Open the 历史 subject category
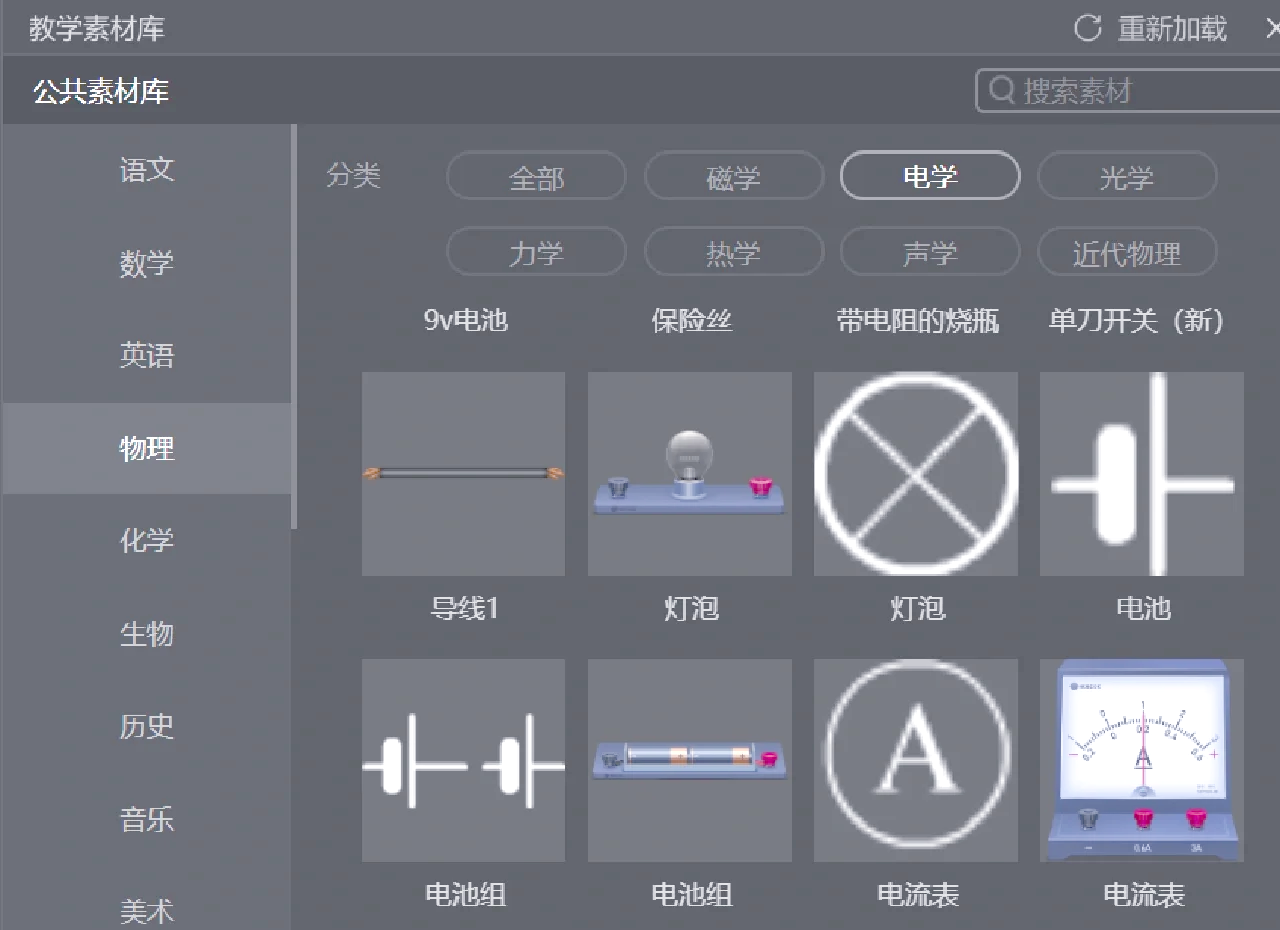 point(147,726)
